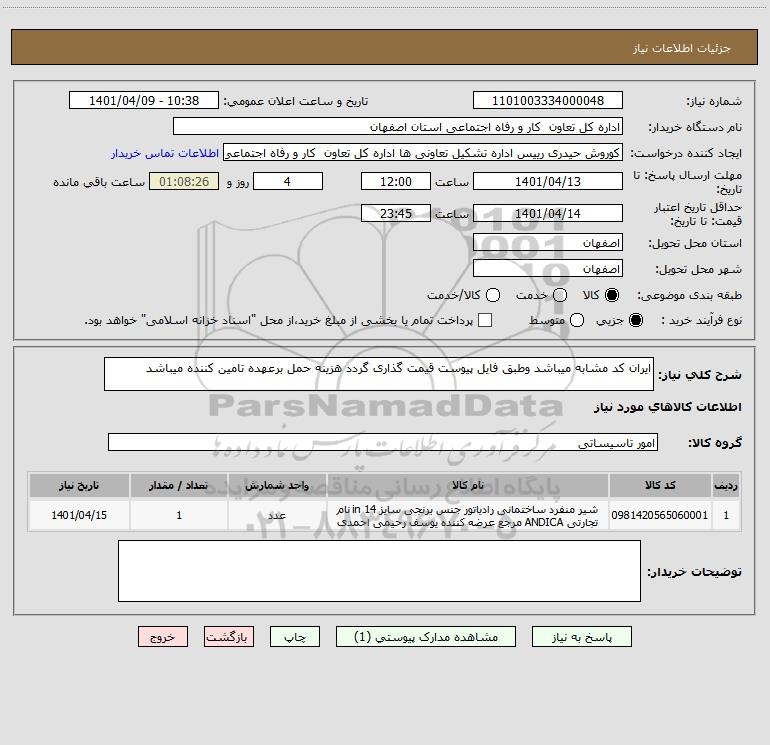Click the ردیف column header

click(x=726, y=485)
